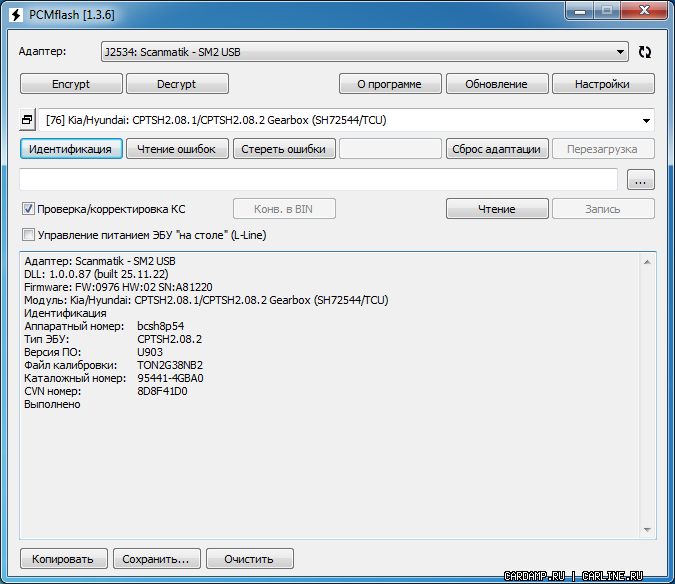Viewport: 675px width, 584px height.
Task: Click the Decrypt button
Action: [177, 84]
